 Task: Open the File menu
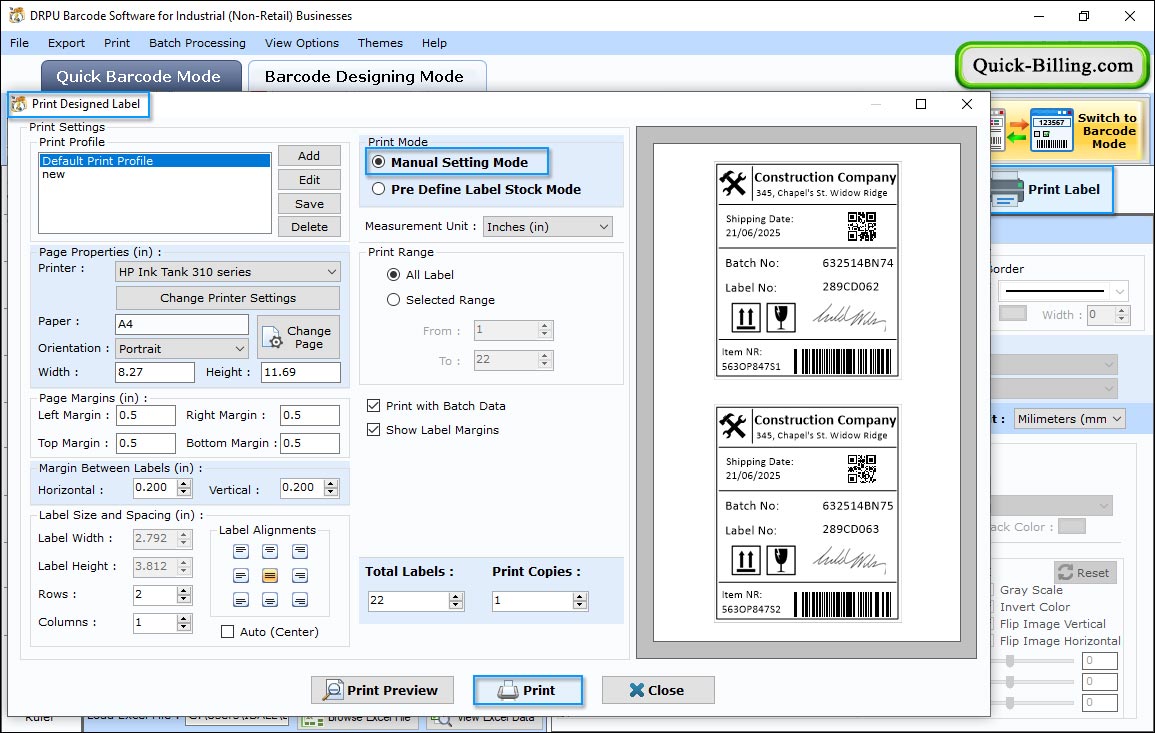point(20,43)
